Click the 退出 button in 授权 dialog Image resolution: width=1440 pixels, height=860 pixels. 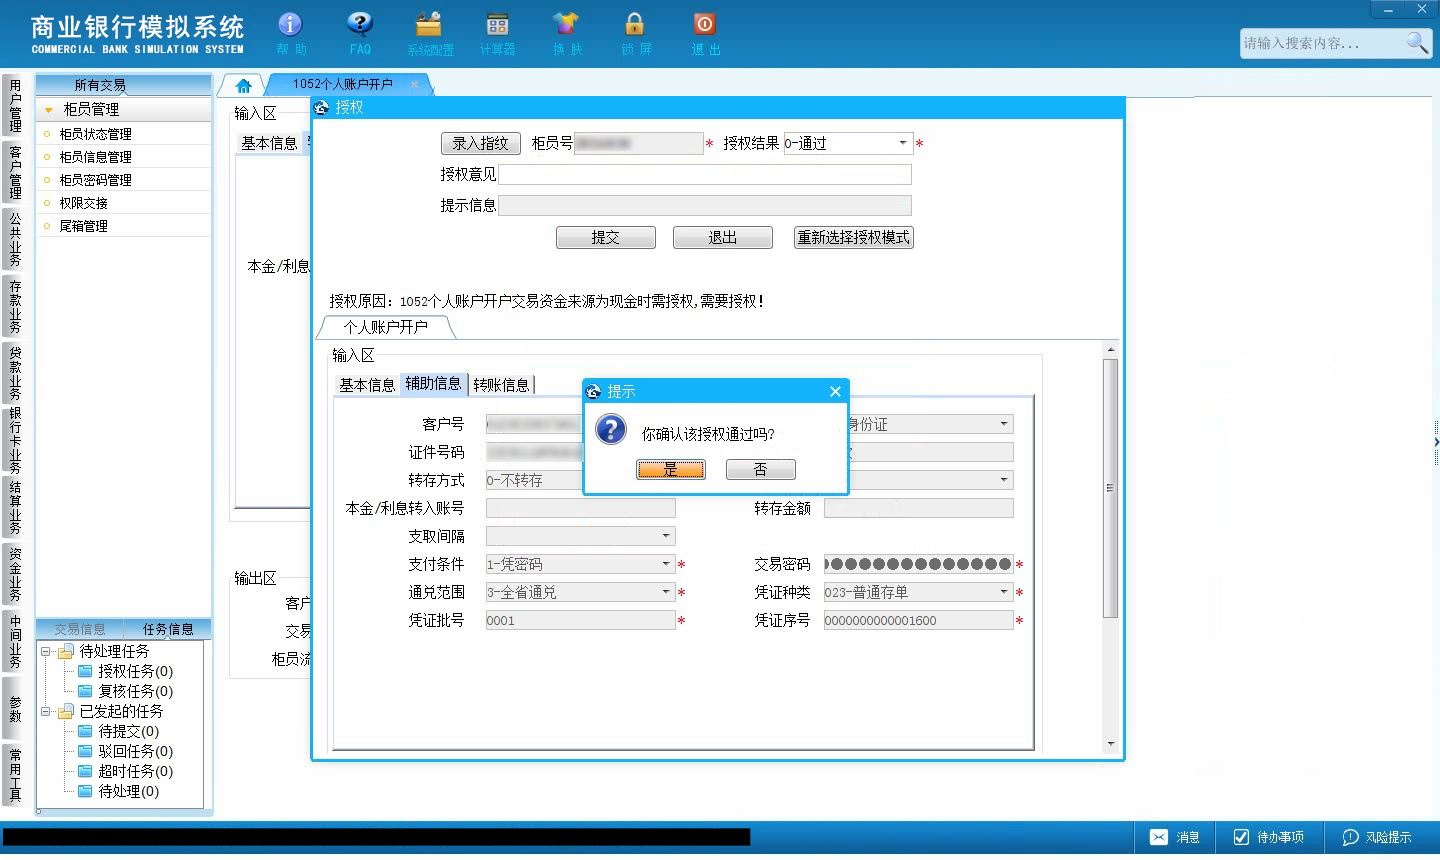722,237
